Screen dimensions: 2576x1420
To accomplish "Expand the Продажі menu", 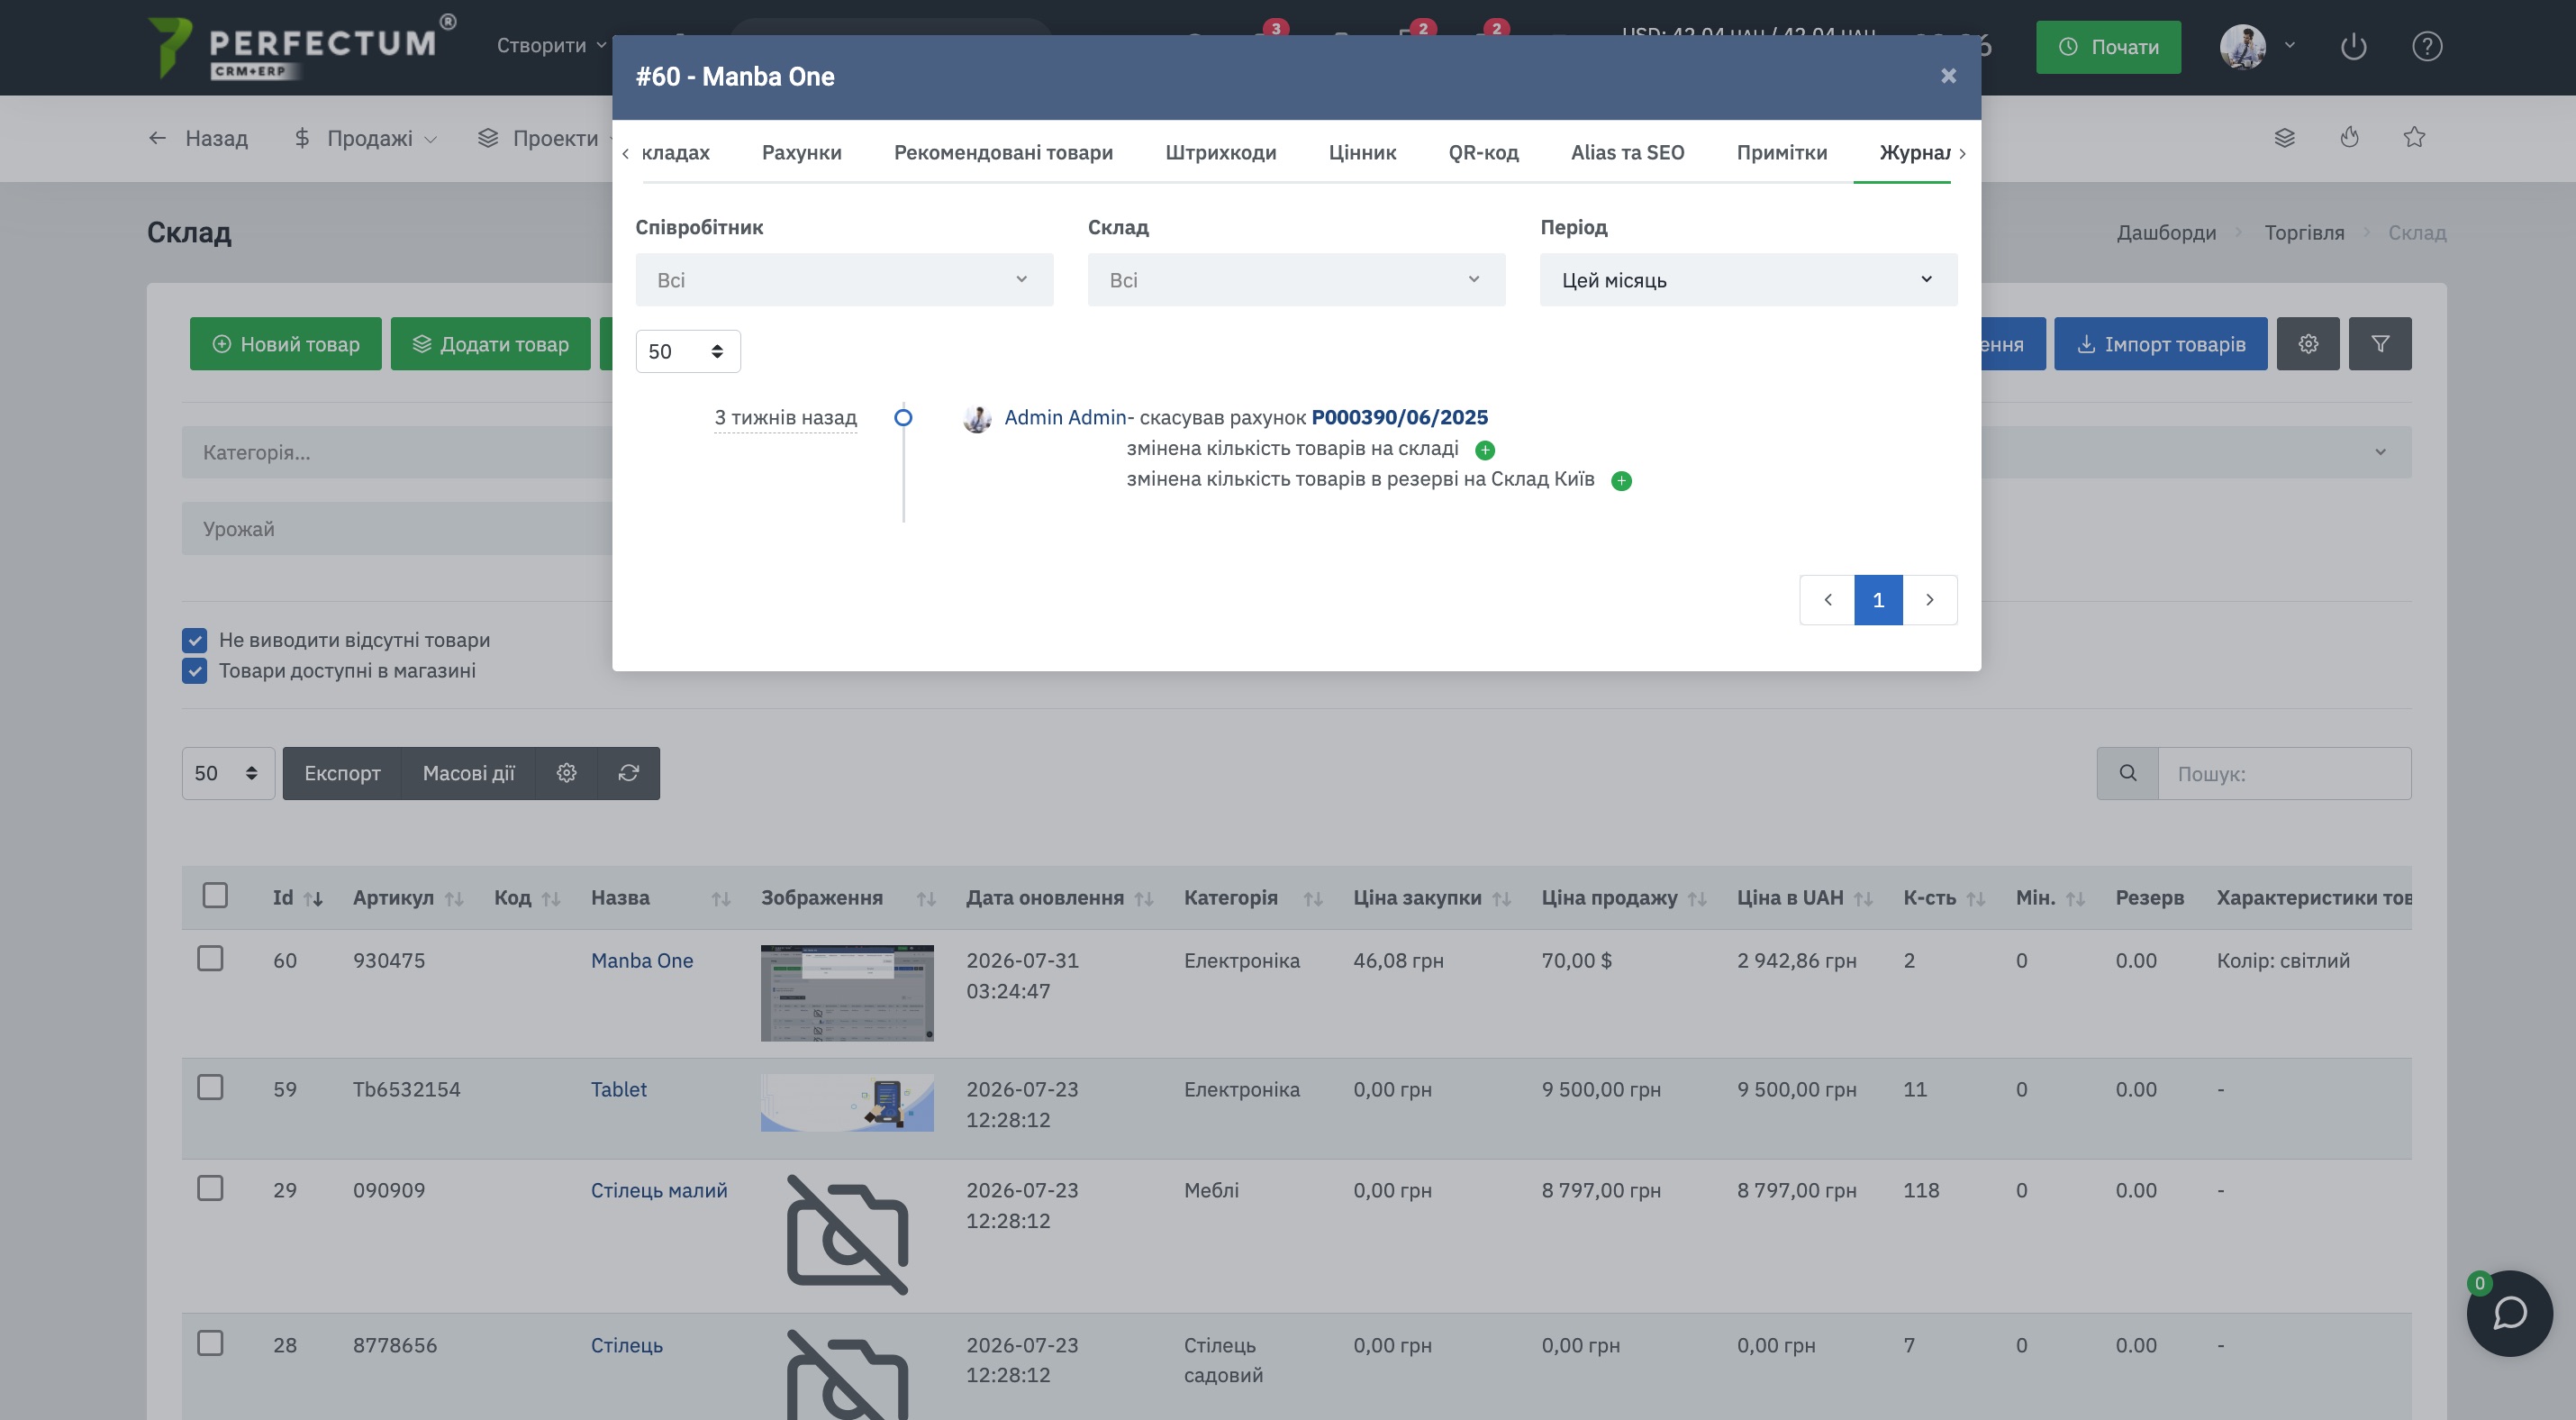I will click(366, 138).
